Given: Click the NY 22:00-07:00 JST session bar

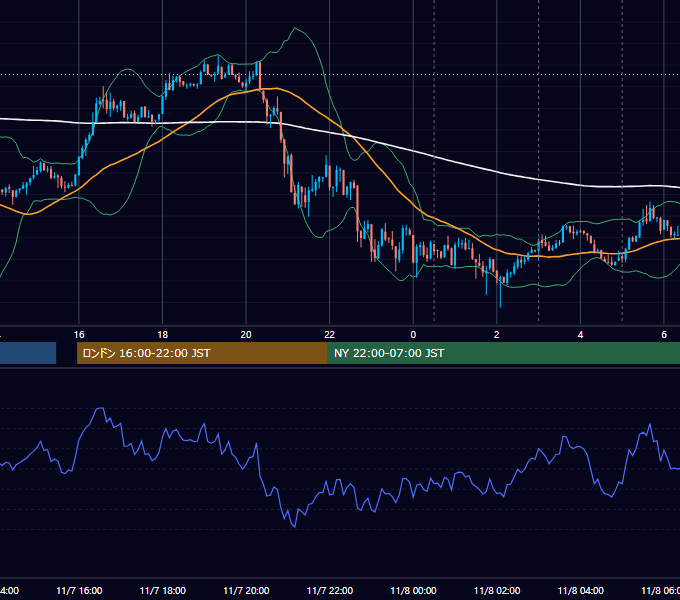Looking at the screenshot, I should click(x=503, y=353).
